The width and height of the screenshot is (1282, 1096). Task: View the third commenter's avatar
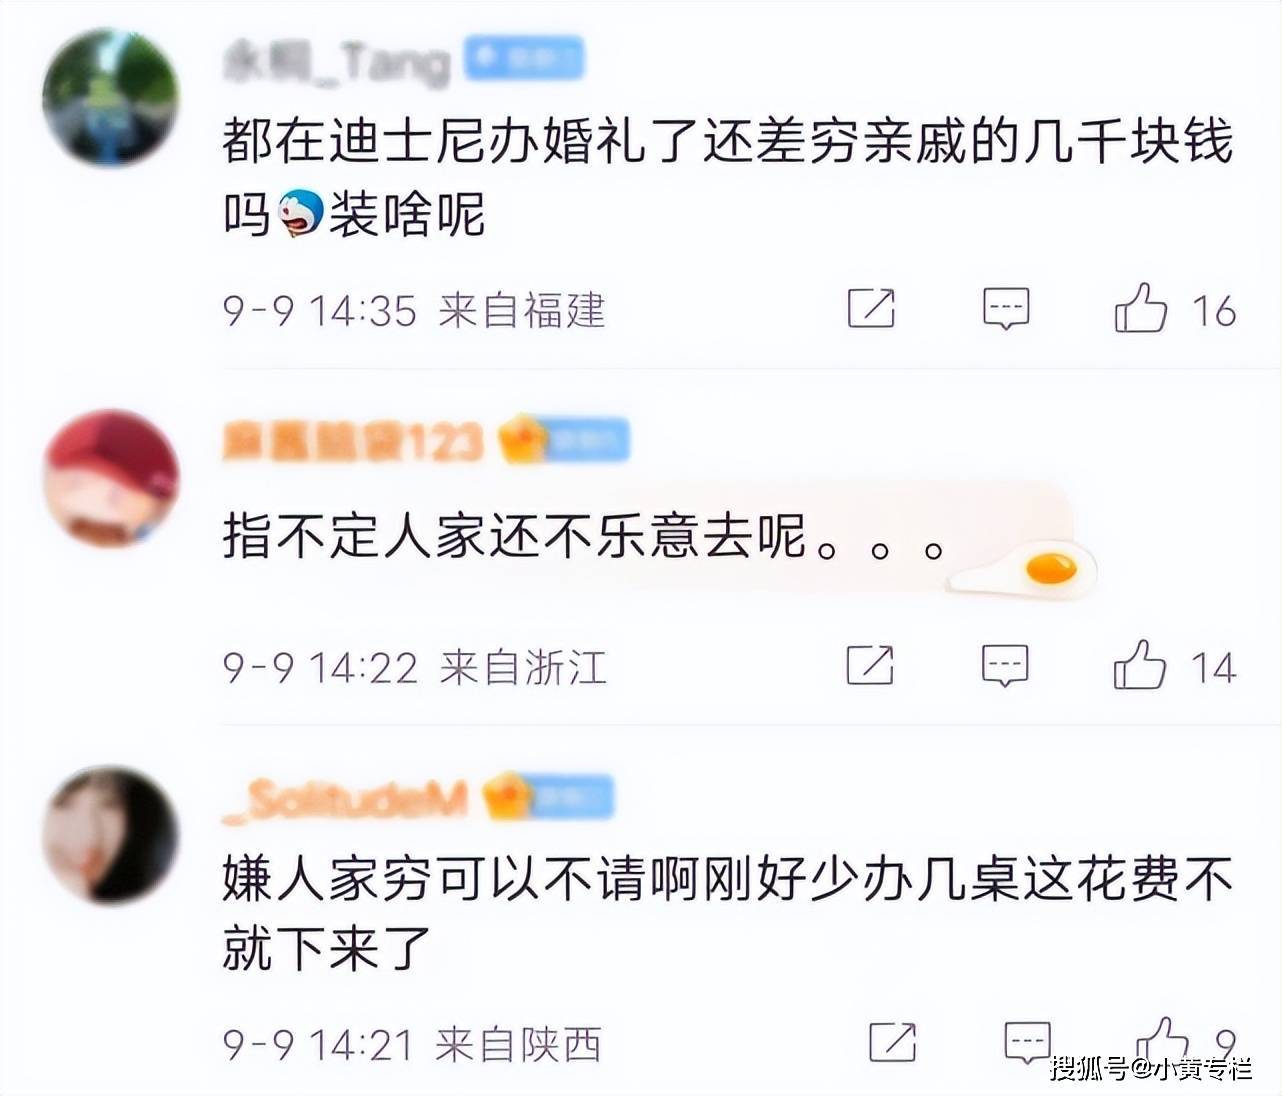pyautogui.click(x=110, y=836)
